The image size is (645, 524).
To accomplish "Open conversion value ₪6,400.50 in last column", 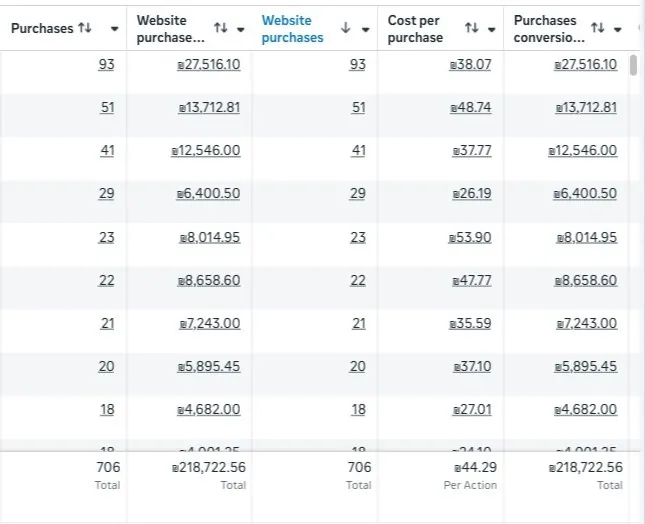I will [x=585, y=194].
